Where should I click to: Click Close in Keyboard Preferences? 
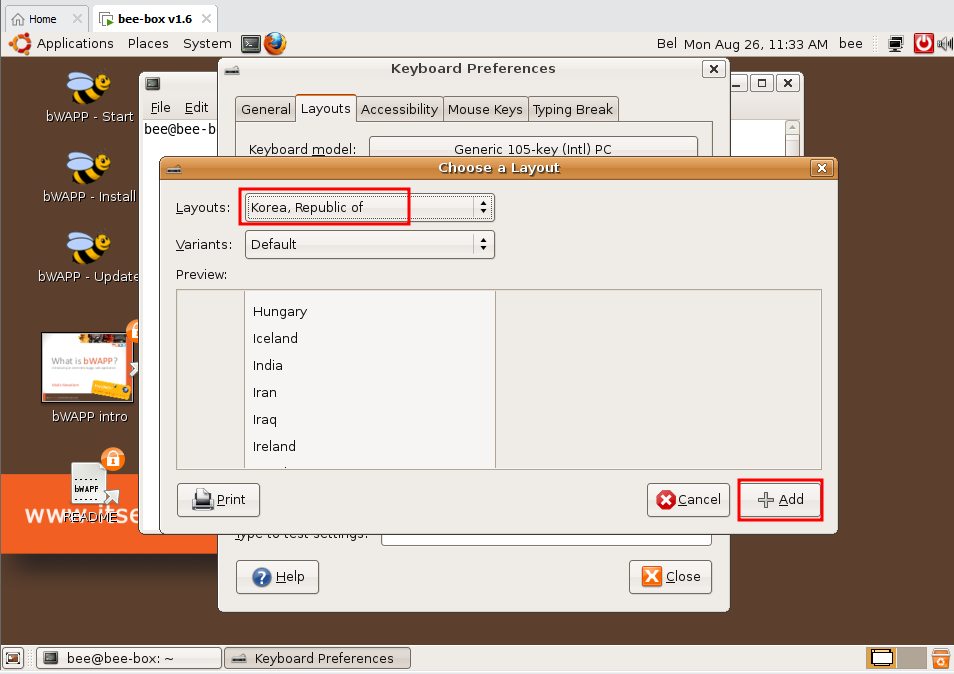(x=670, y=577)
